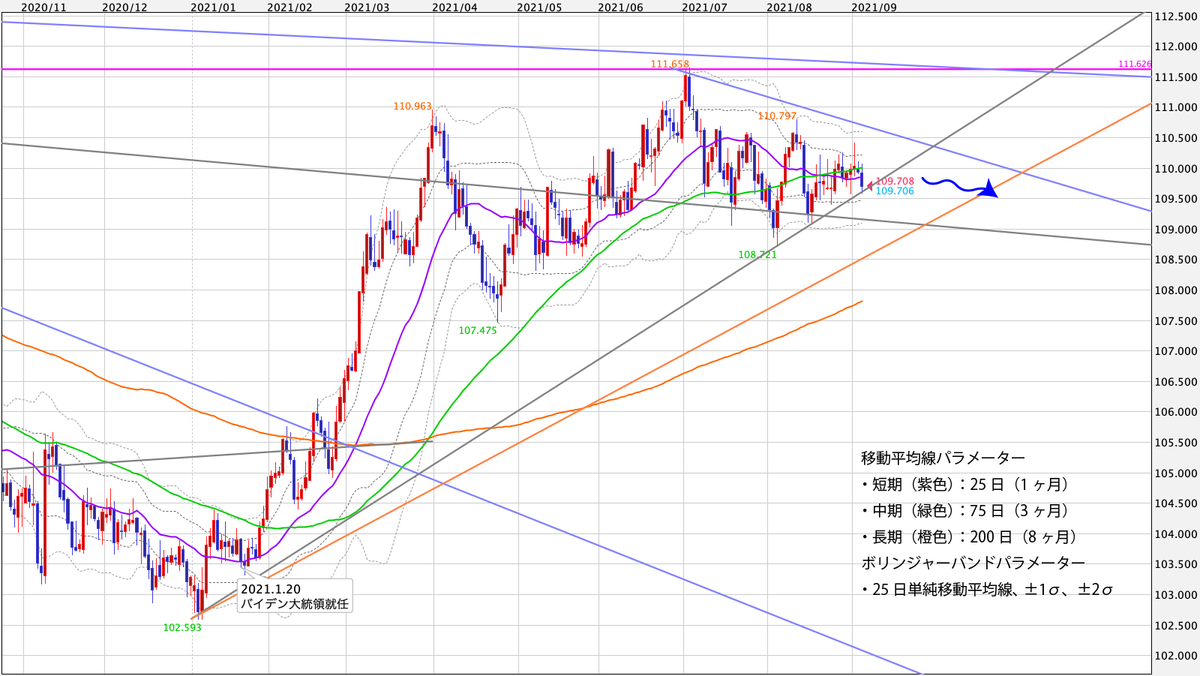Click the blue 109.706 price label
Image resolution: width=1200 pixels, height=676 pixels.
pos(894,191)
